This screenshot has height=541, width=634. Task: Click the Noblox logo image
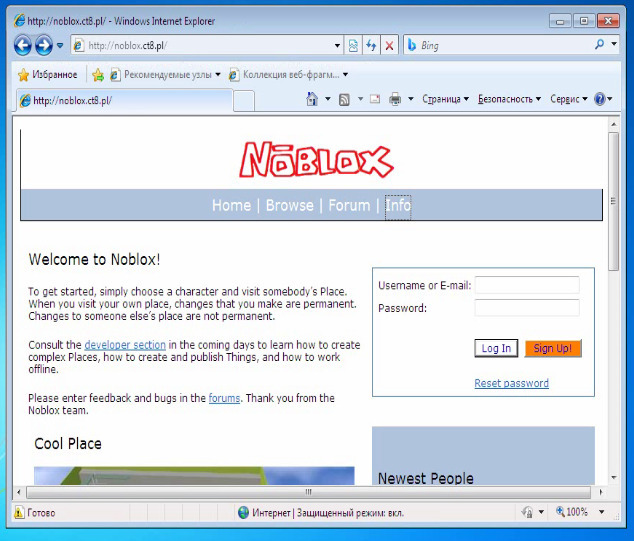coord(316,160)
